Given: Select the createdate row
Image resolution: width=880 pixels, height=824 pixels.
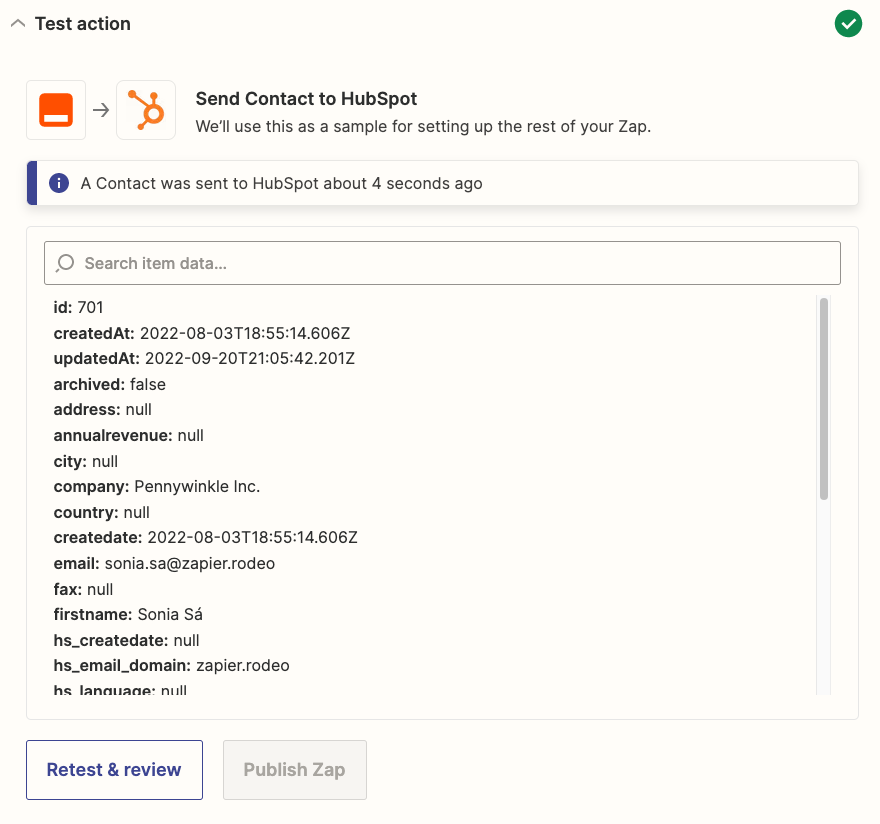Looking at the screenshot, I should [x=205, y=538].
